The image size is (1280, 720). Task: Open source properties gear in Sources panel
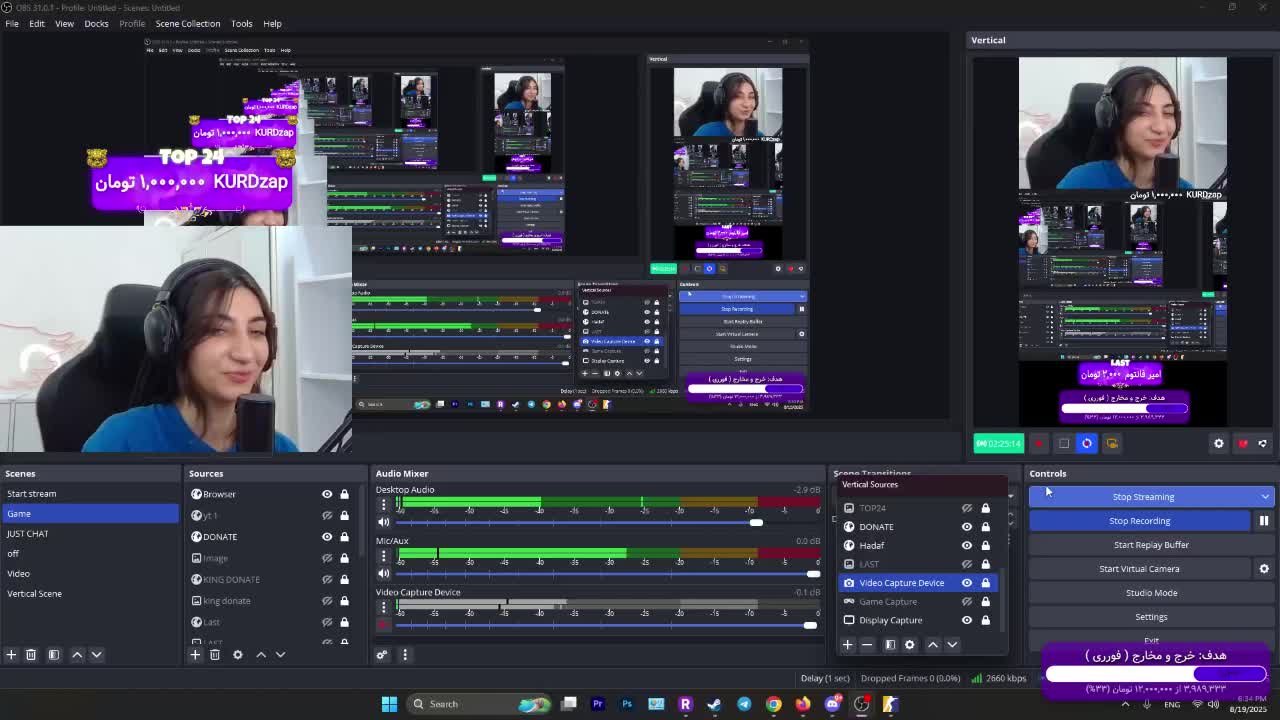point(238,655)
